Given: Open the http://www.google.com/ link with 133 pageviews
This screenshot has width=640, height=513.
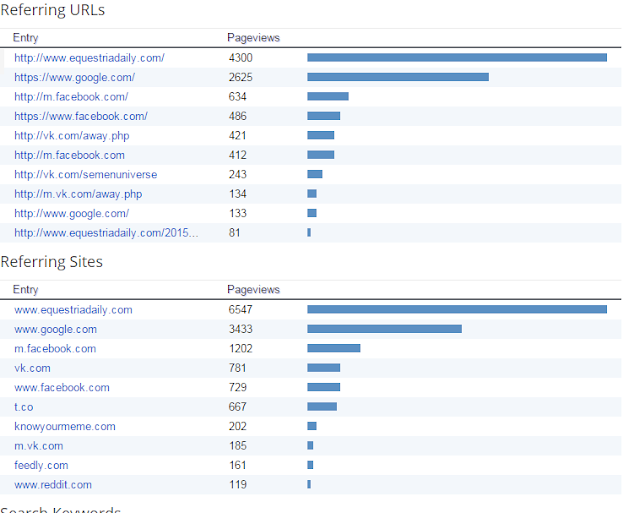Looking at the screenshot, I should [x=72, y=213].
